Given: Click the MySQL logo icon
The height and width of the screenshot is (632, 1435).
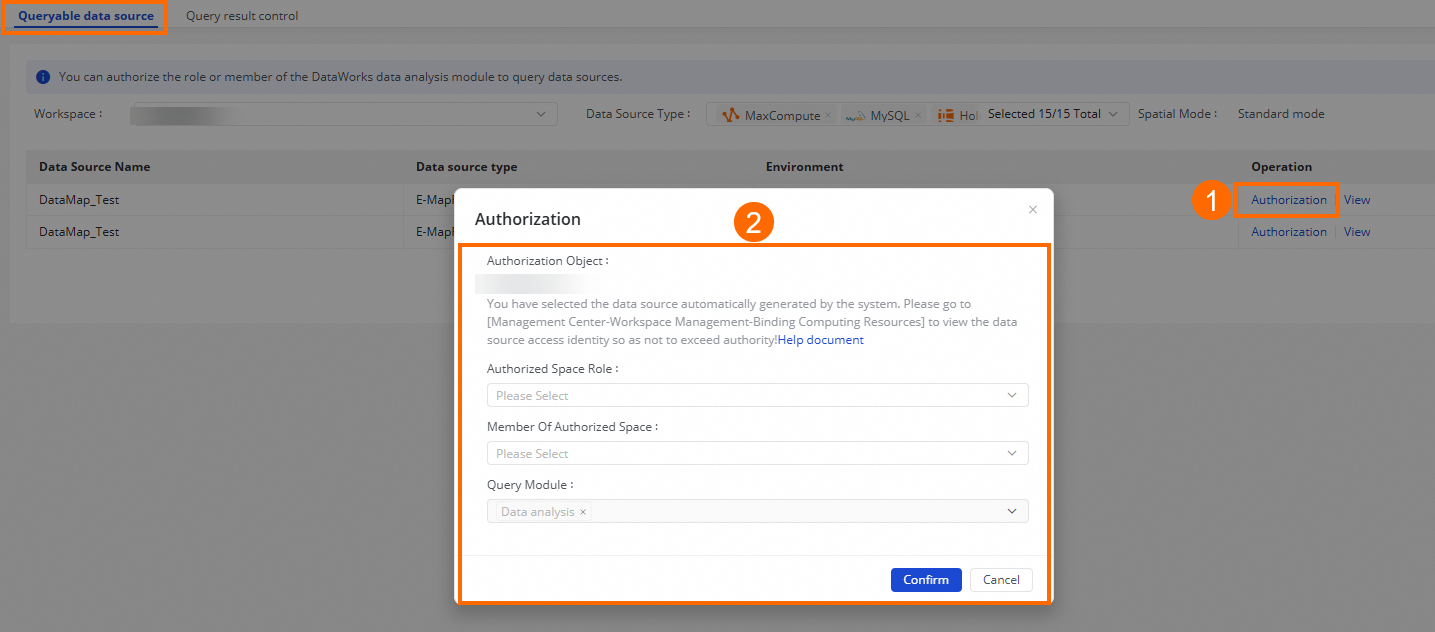Looking at the screenshot, I should 855,115.
